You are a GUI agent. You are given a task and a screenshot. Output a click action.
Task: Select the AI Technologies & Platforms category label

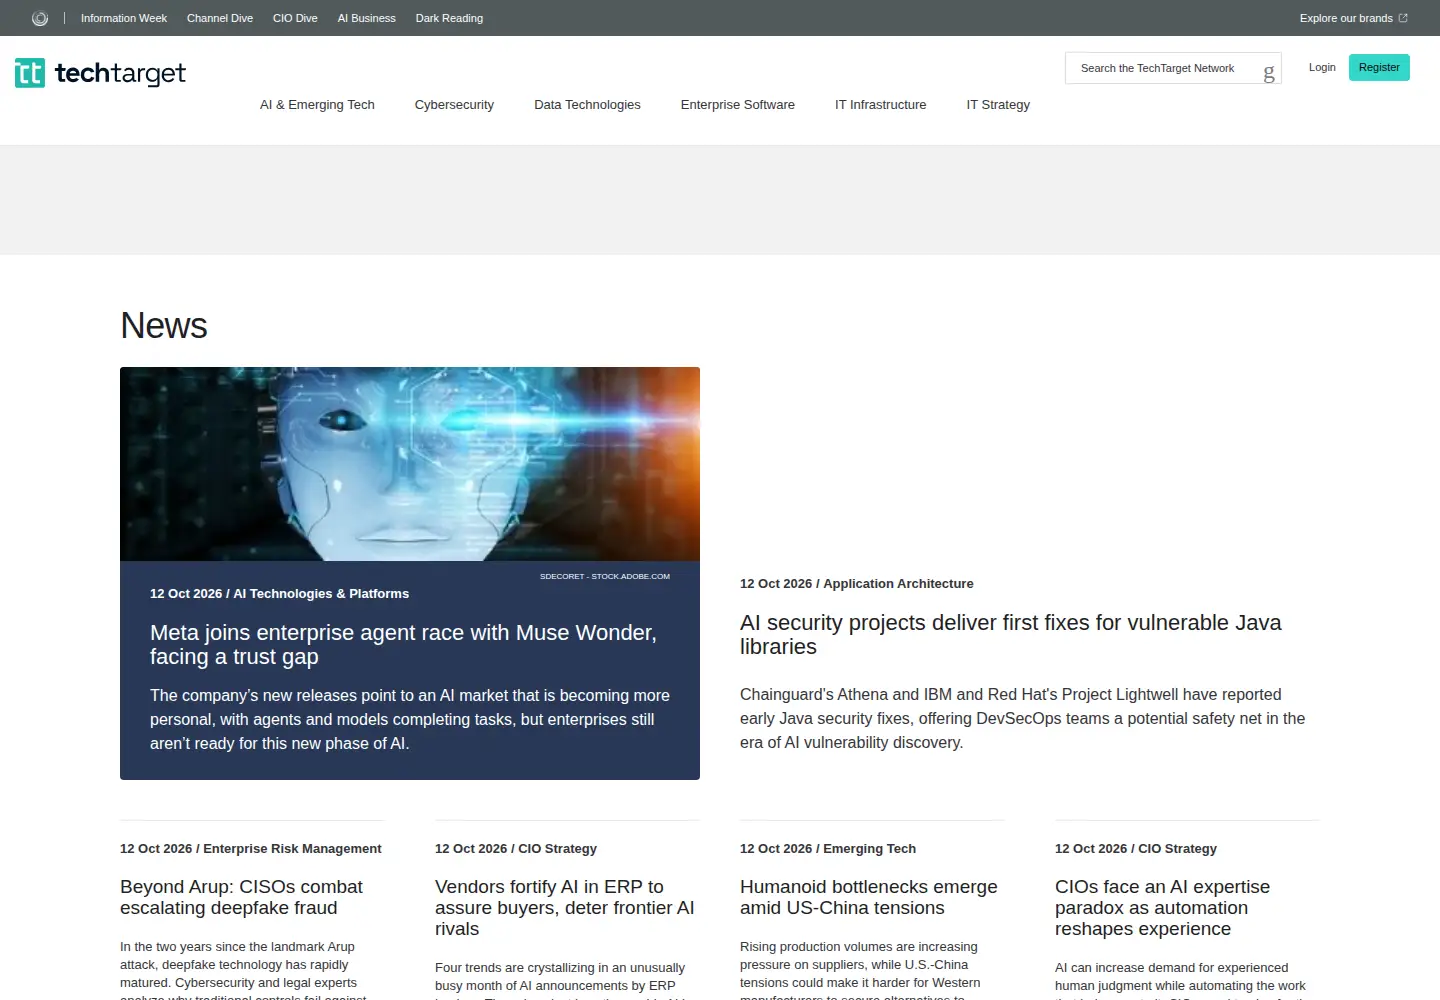[x=321, y=593]
